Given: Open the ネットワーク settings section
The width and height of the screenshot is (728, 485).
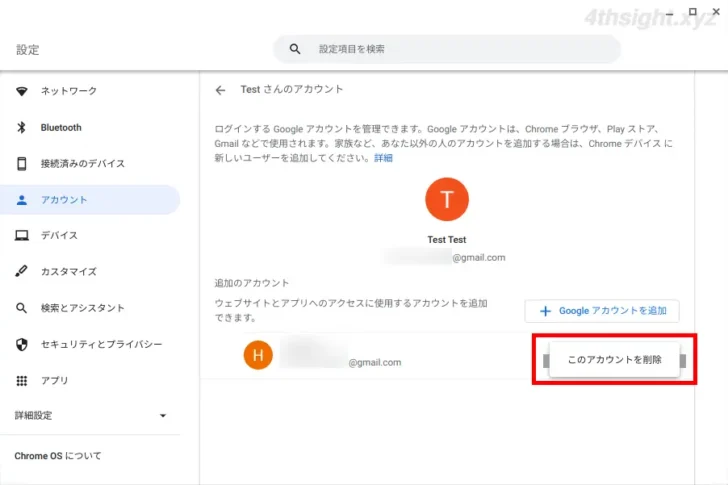Looking at the screenshot, I should 69,91.
